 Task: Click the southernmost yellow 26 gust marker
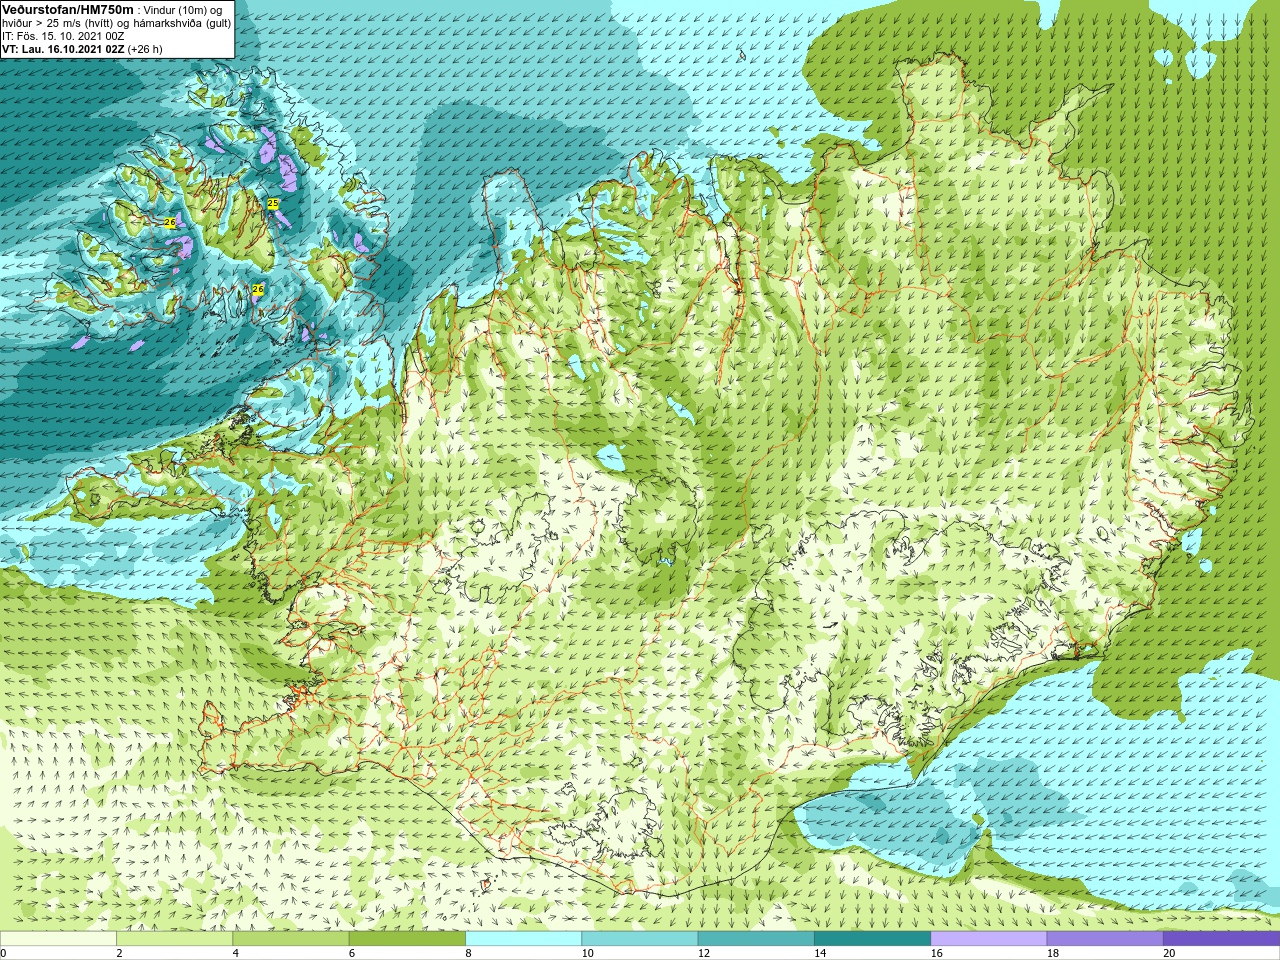pyautogui.click(x=258, y=289)
